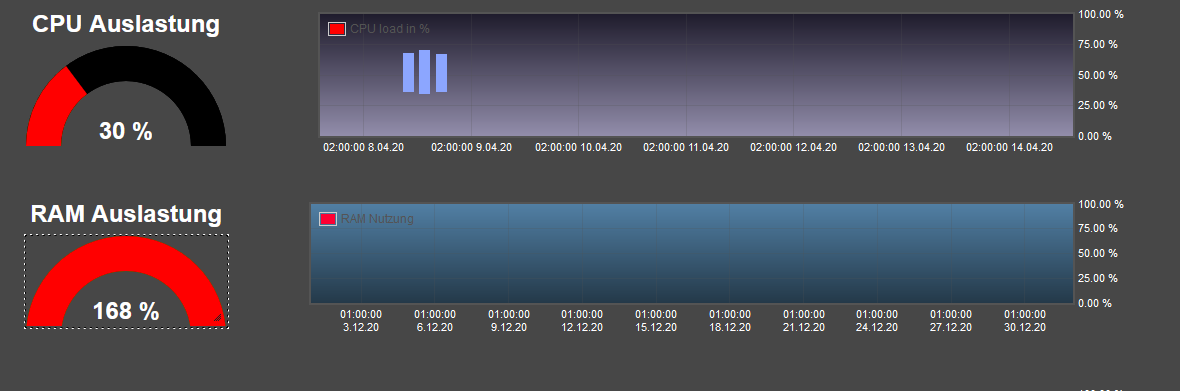Screen dimensions: 1180x391
Task: Click the 75.00 % label on CPU chart
Action: (1098, 44)
